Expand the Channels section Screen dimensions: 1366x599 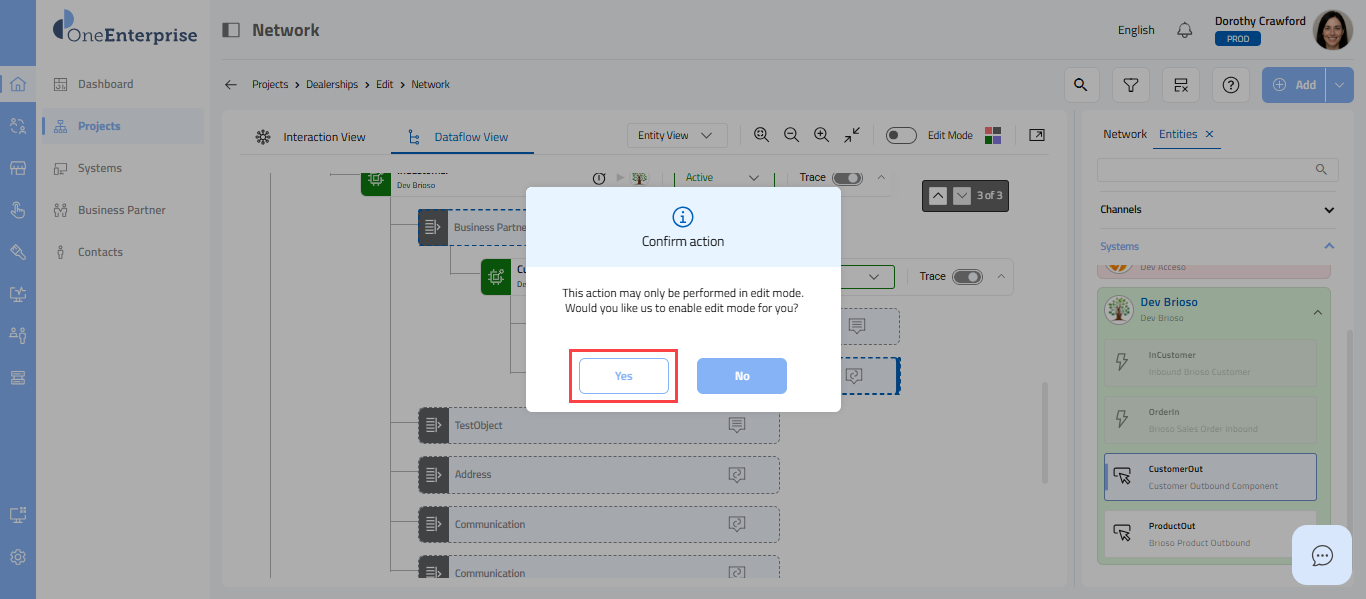click(1328, 210)
